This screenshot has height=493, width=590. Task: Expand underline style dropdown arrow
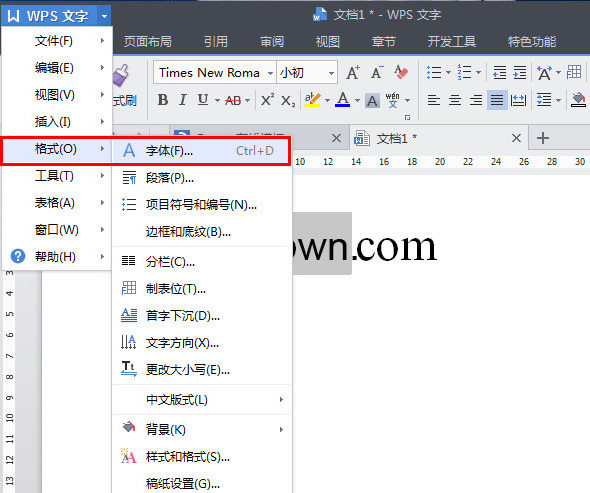click(217, 100)
